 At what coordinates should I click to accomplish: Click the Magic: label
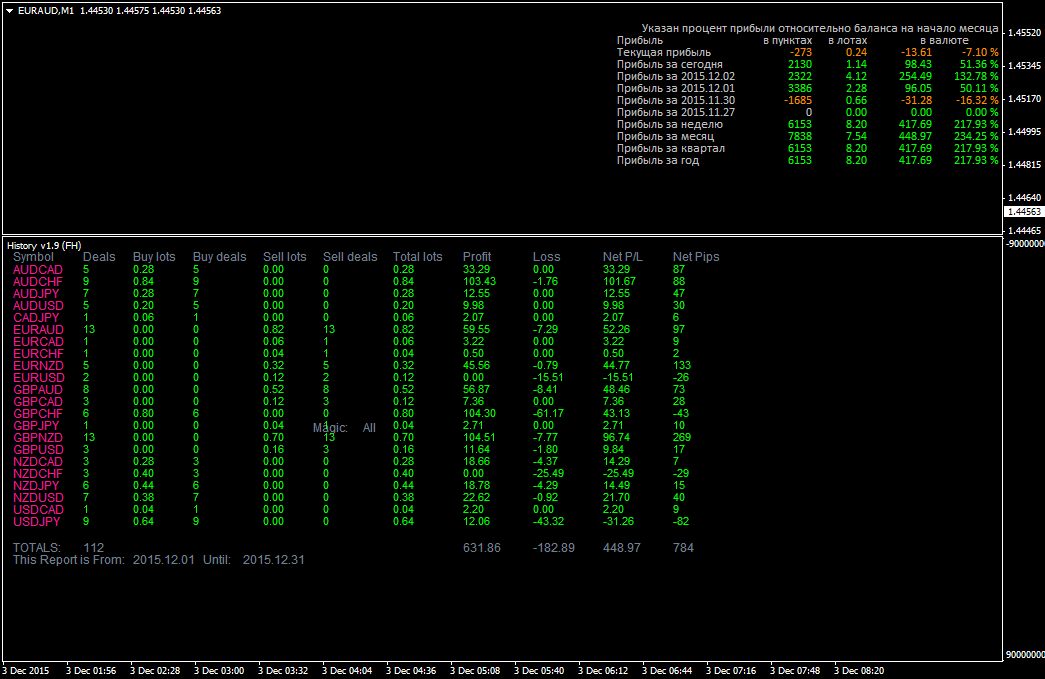pyautogui.click(x=331, y=428)
